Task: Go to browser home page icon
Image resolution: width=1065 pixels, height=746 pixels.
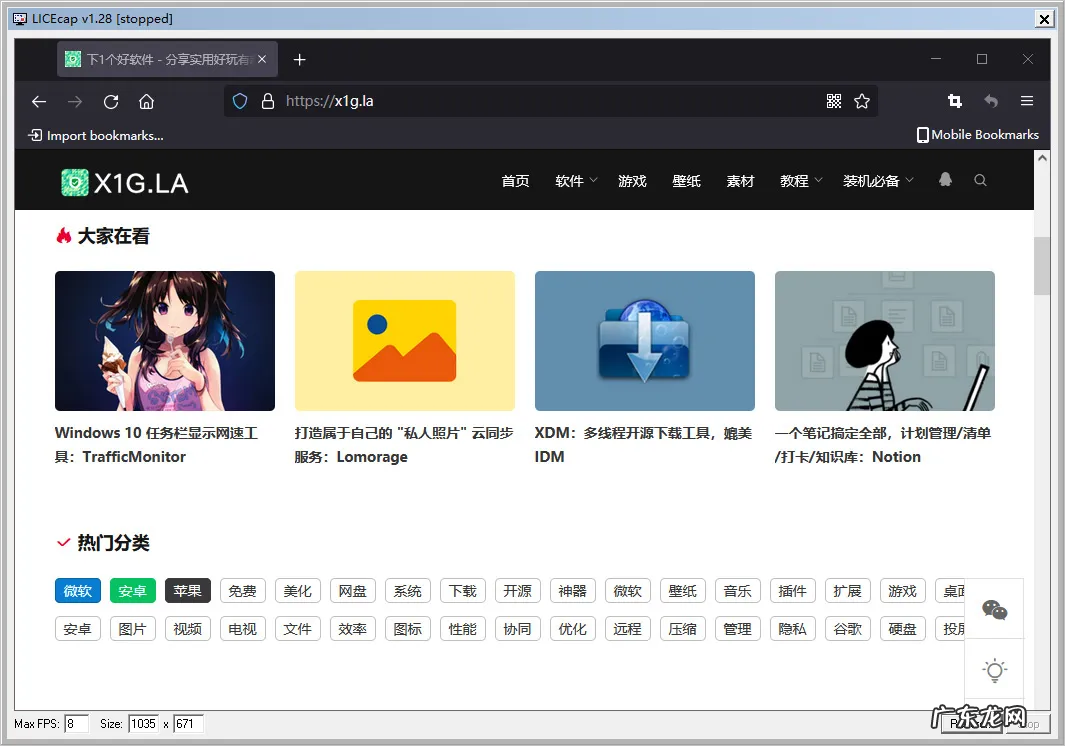Action: pyautogui.click(x=146, y=101)
